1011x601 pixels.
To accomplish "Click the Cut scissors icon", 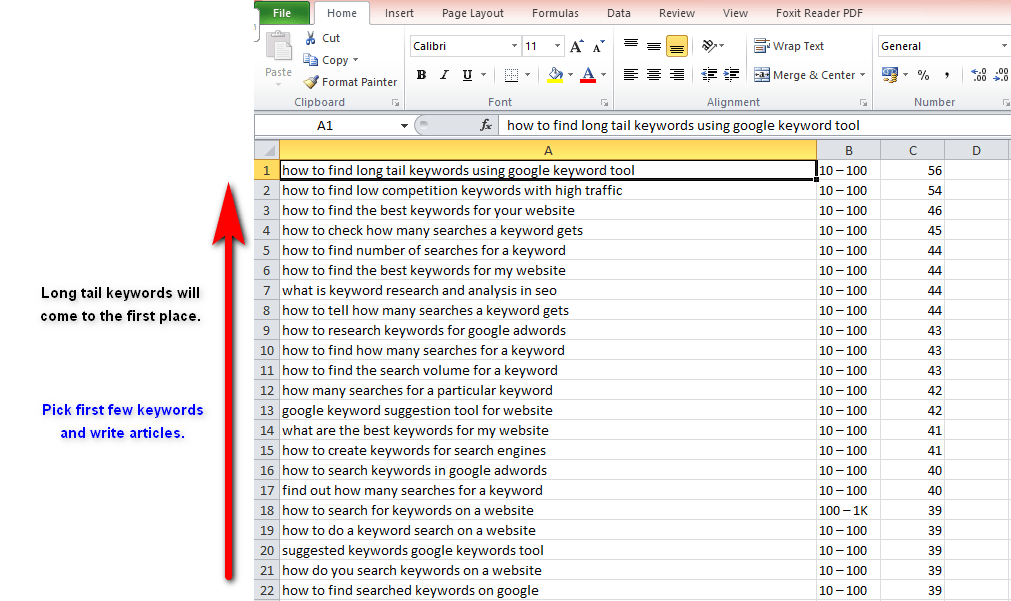I will [x=311, y=38].
